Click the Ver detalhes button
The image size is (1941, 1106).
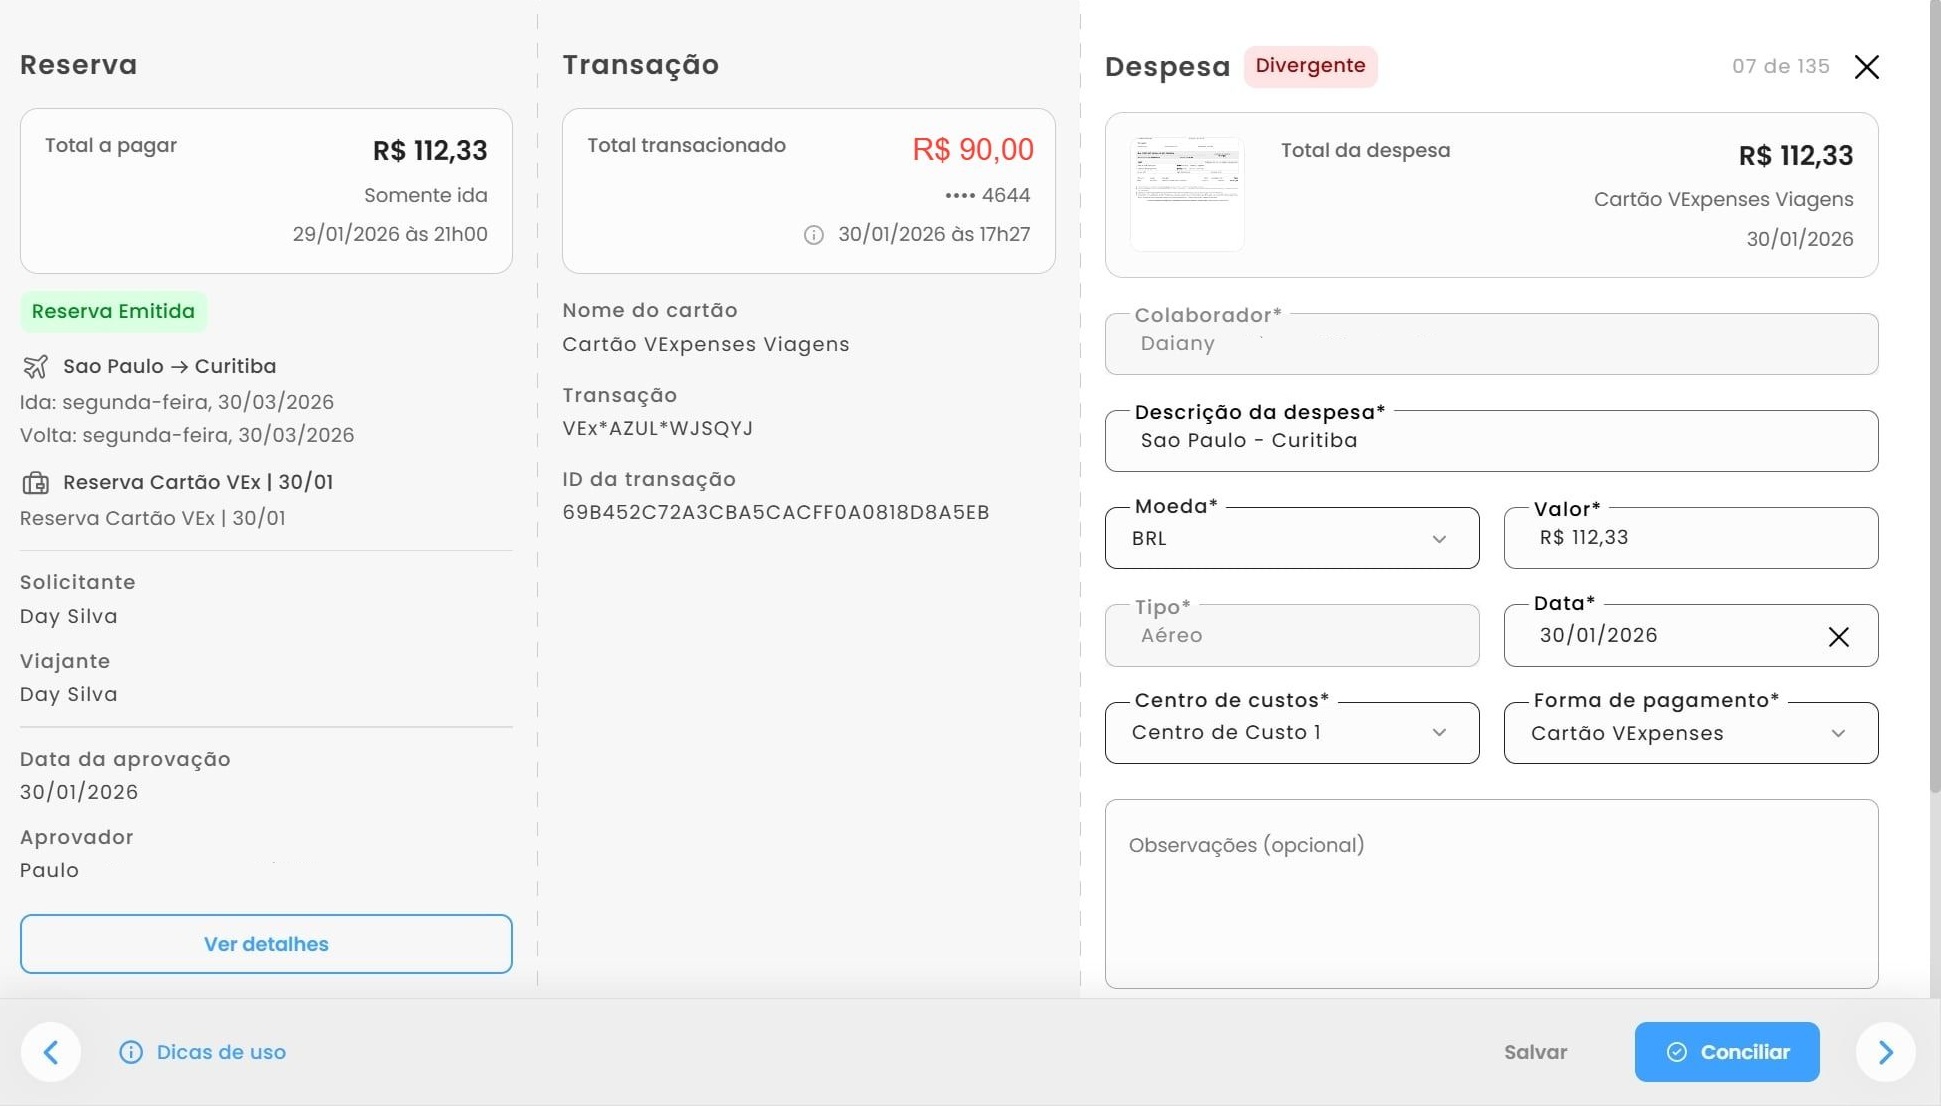tap(266, 944)
